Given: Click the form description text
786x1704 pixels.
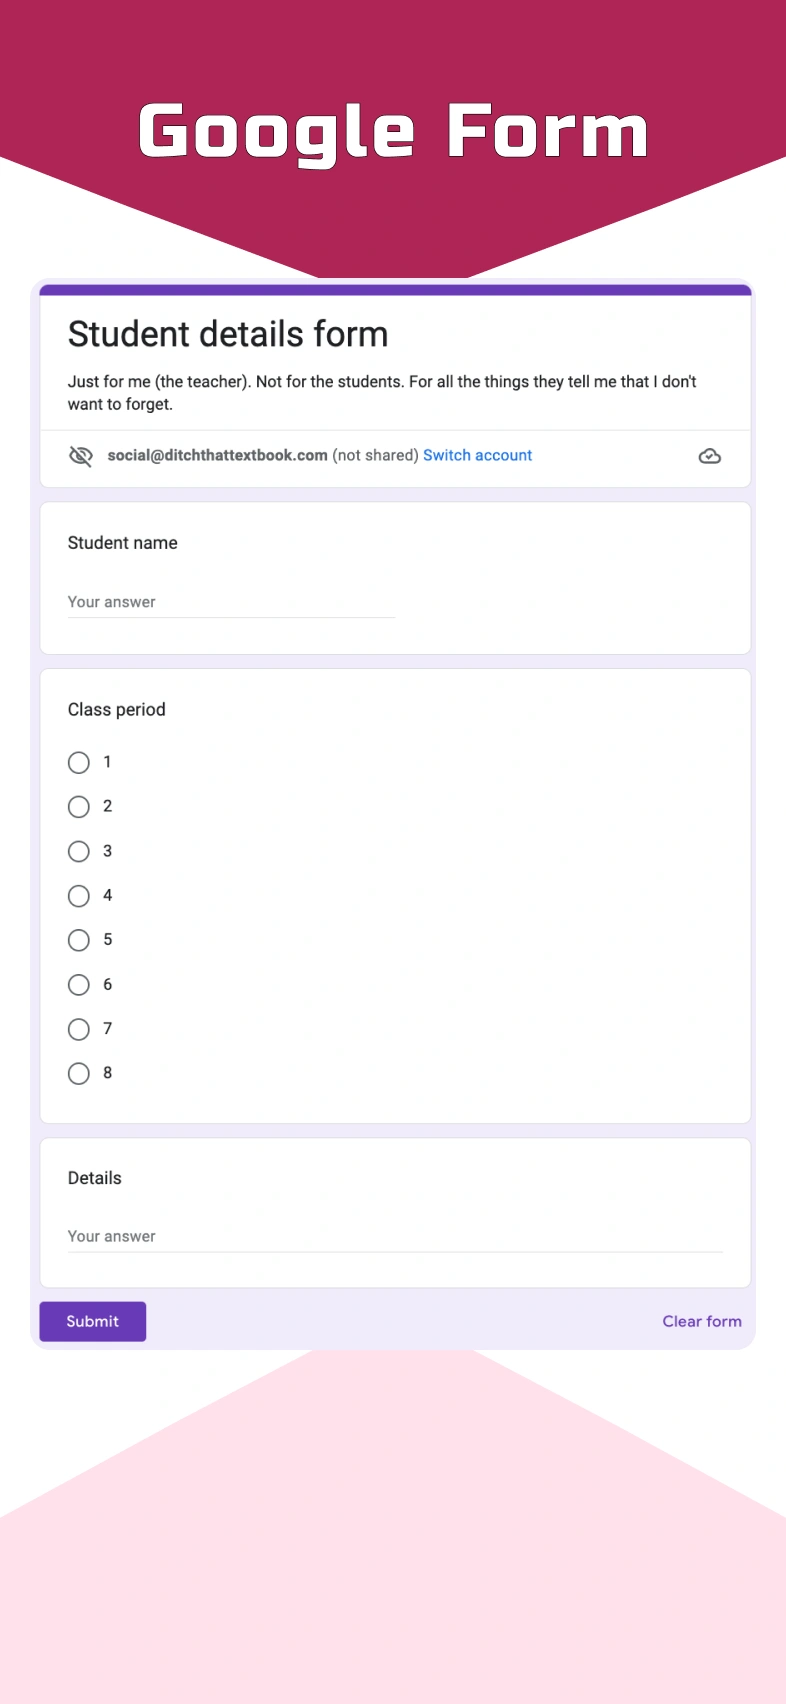Looking at the screenshot, I should (x=381, y=392).
